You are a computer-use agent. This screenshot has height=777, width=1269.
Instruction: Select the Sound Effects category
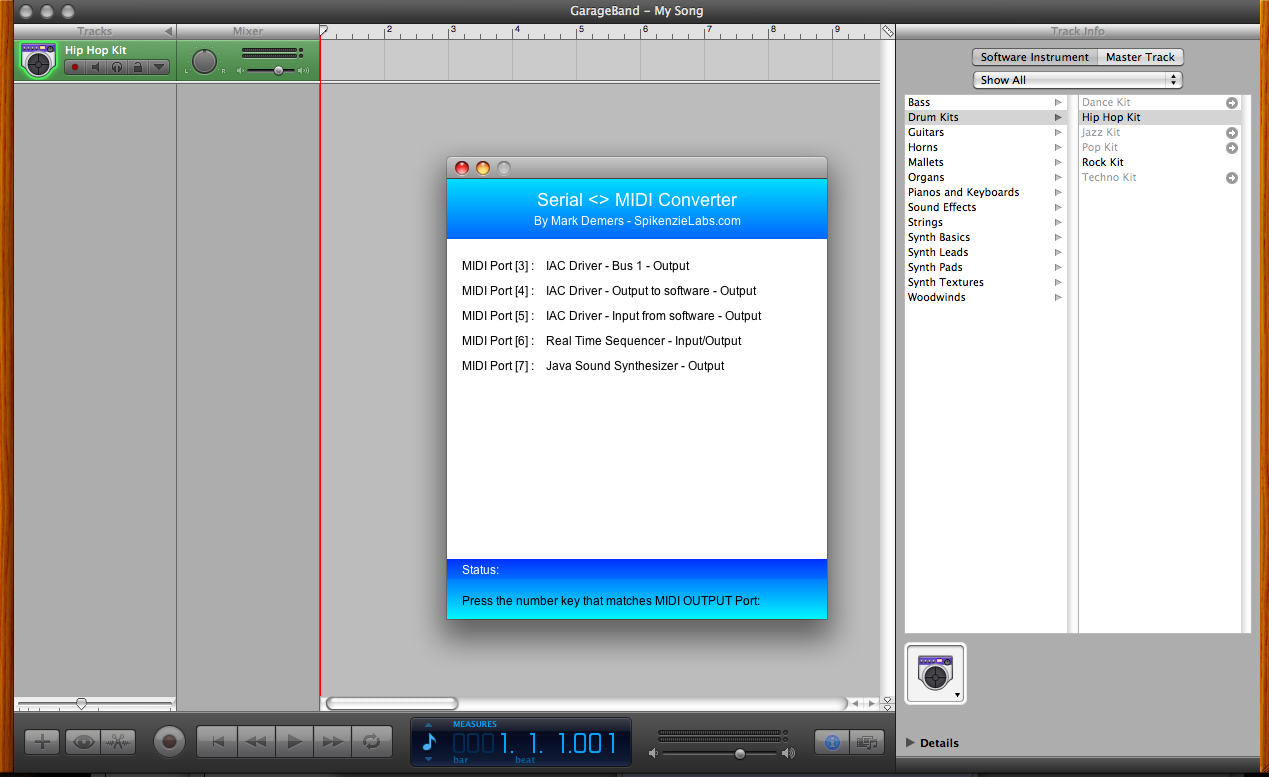click(985, 207)
